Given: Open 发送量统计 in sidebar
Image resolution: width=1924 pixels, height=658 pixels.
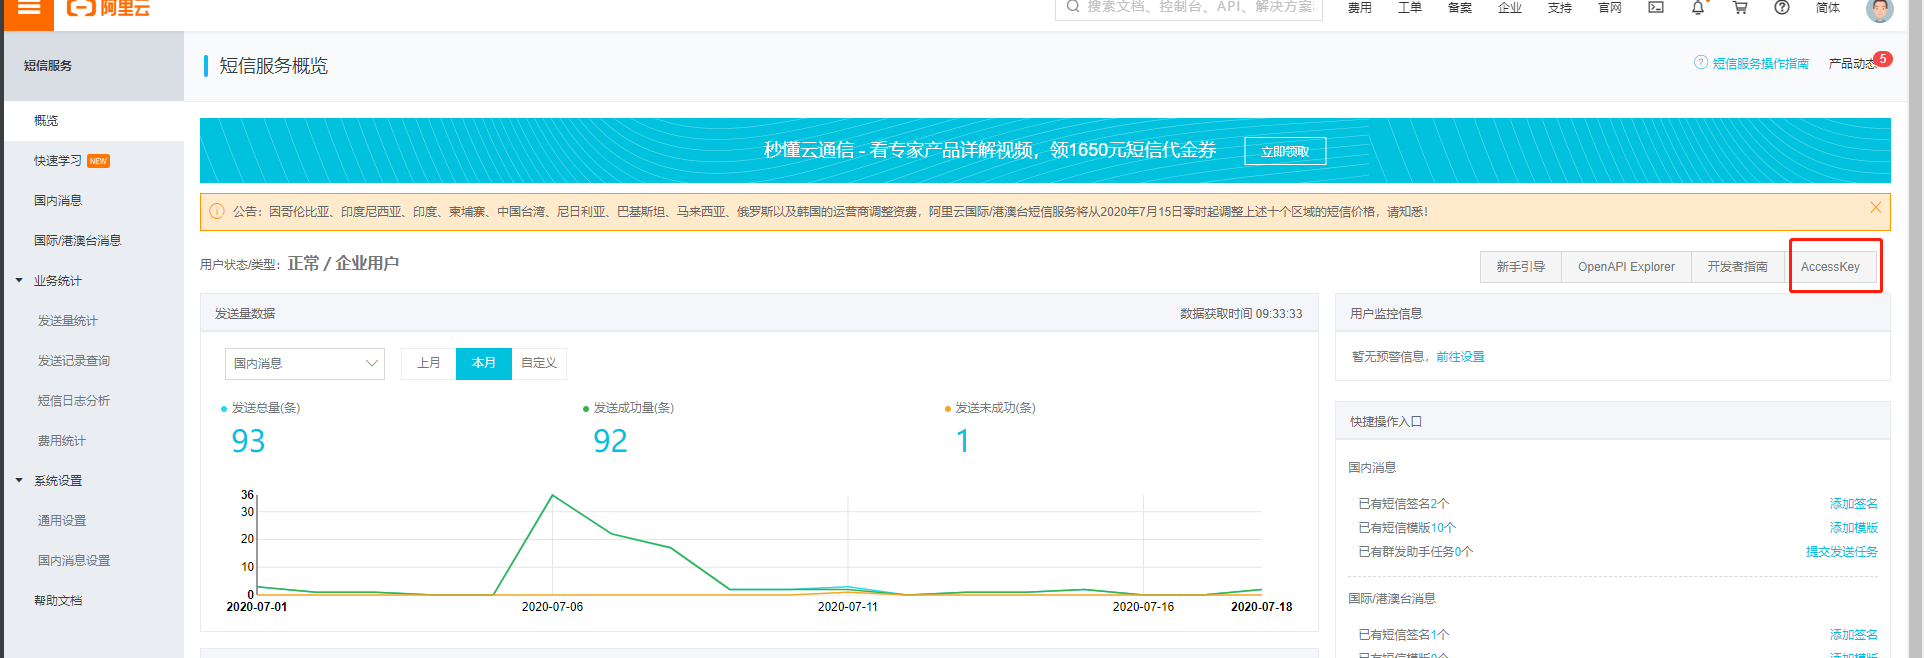Looking at the screenshot, I should coord(68,320).
